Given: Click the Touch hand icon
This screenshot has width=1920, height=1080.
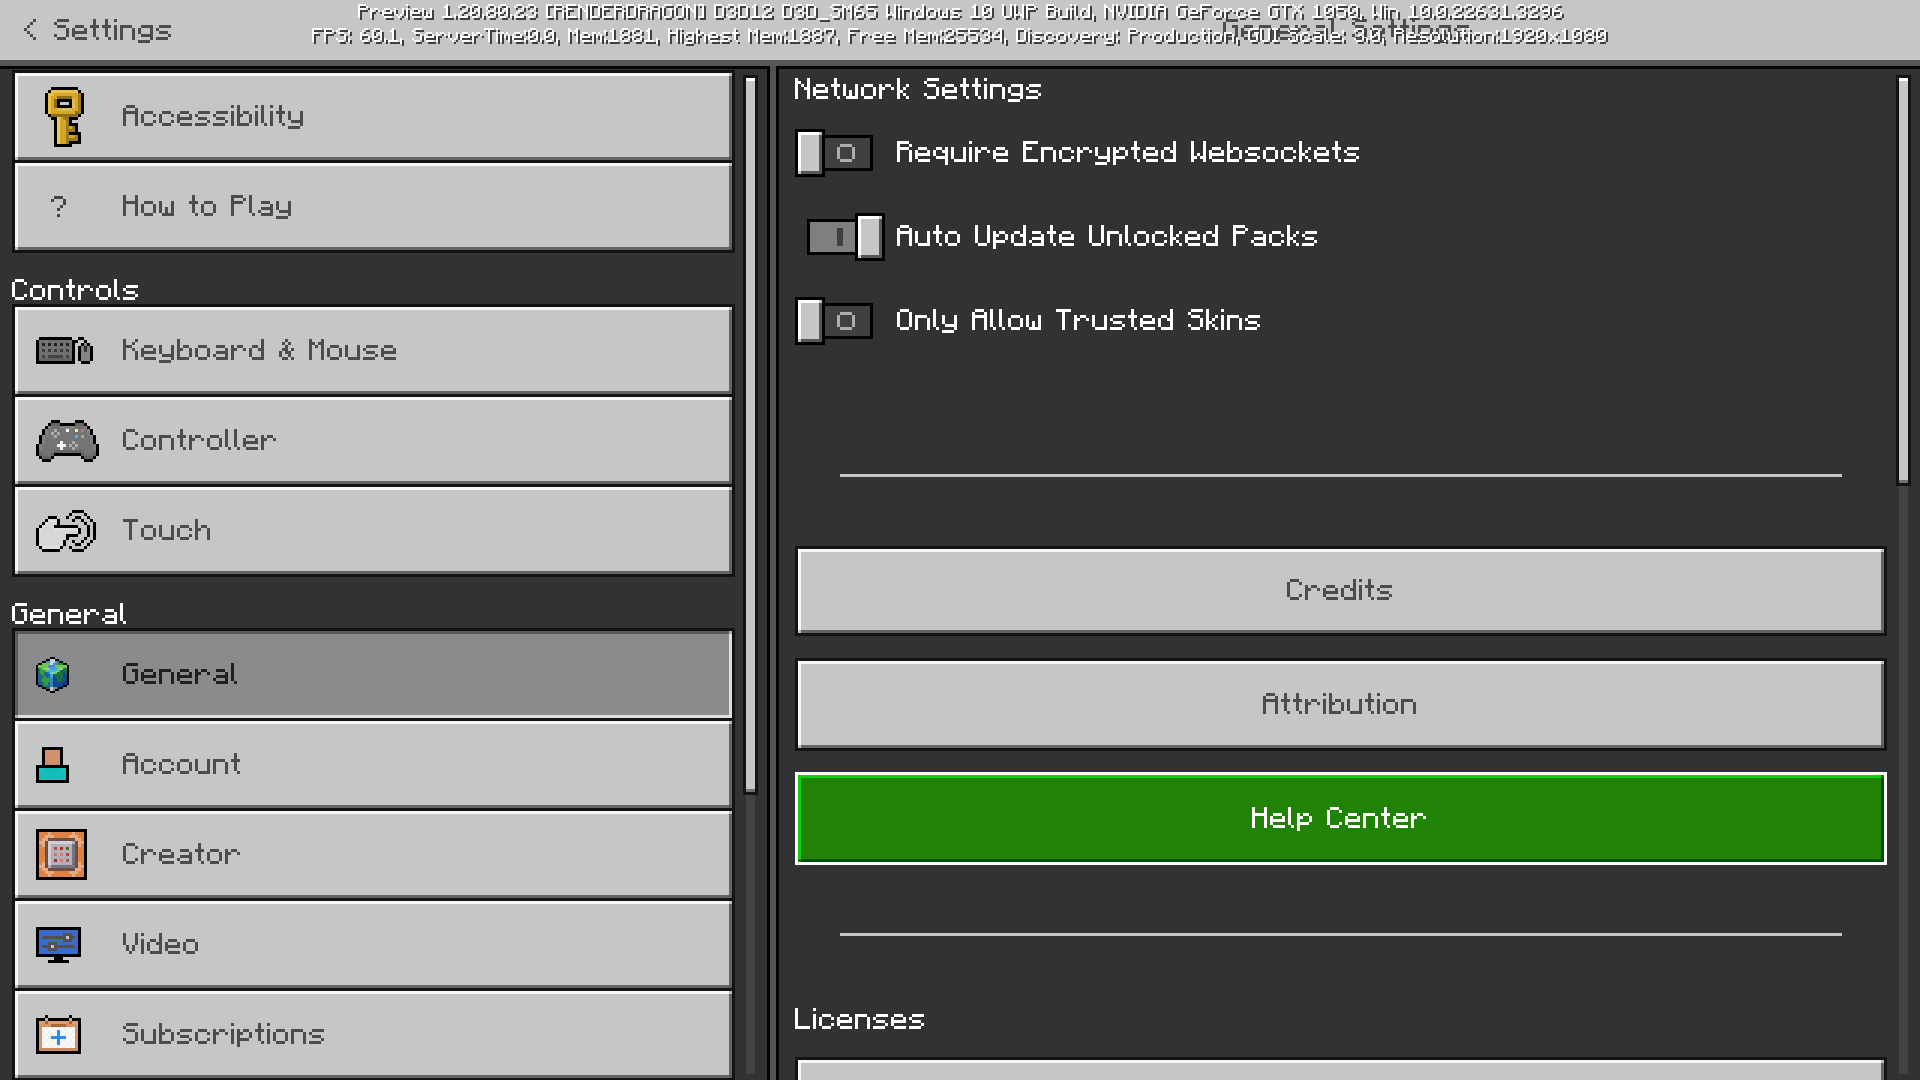Looking at the screenshot, I should point(66,531).
